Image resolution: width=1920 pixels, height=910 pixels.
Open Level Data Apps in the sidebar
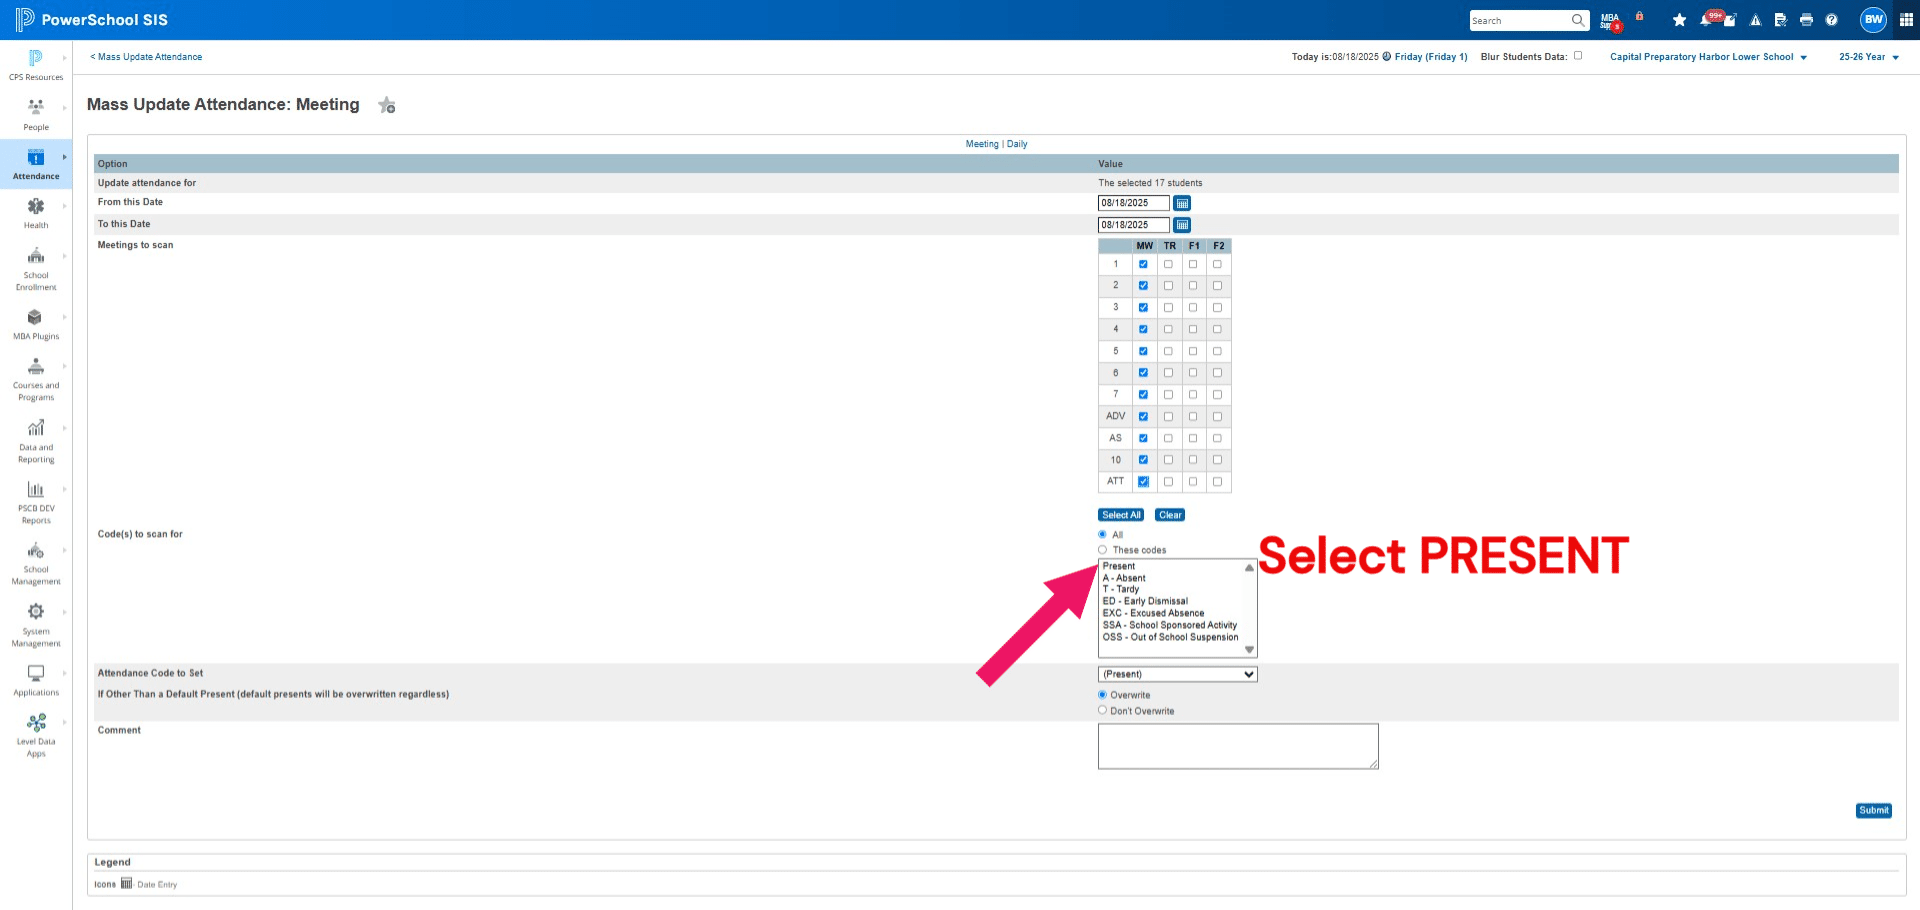pos(36,735)
